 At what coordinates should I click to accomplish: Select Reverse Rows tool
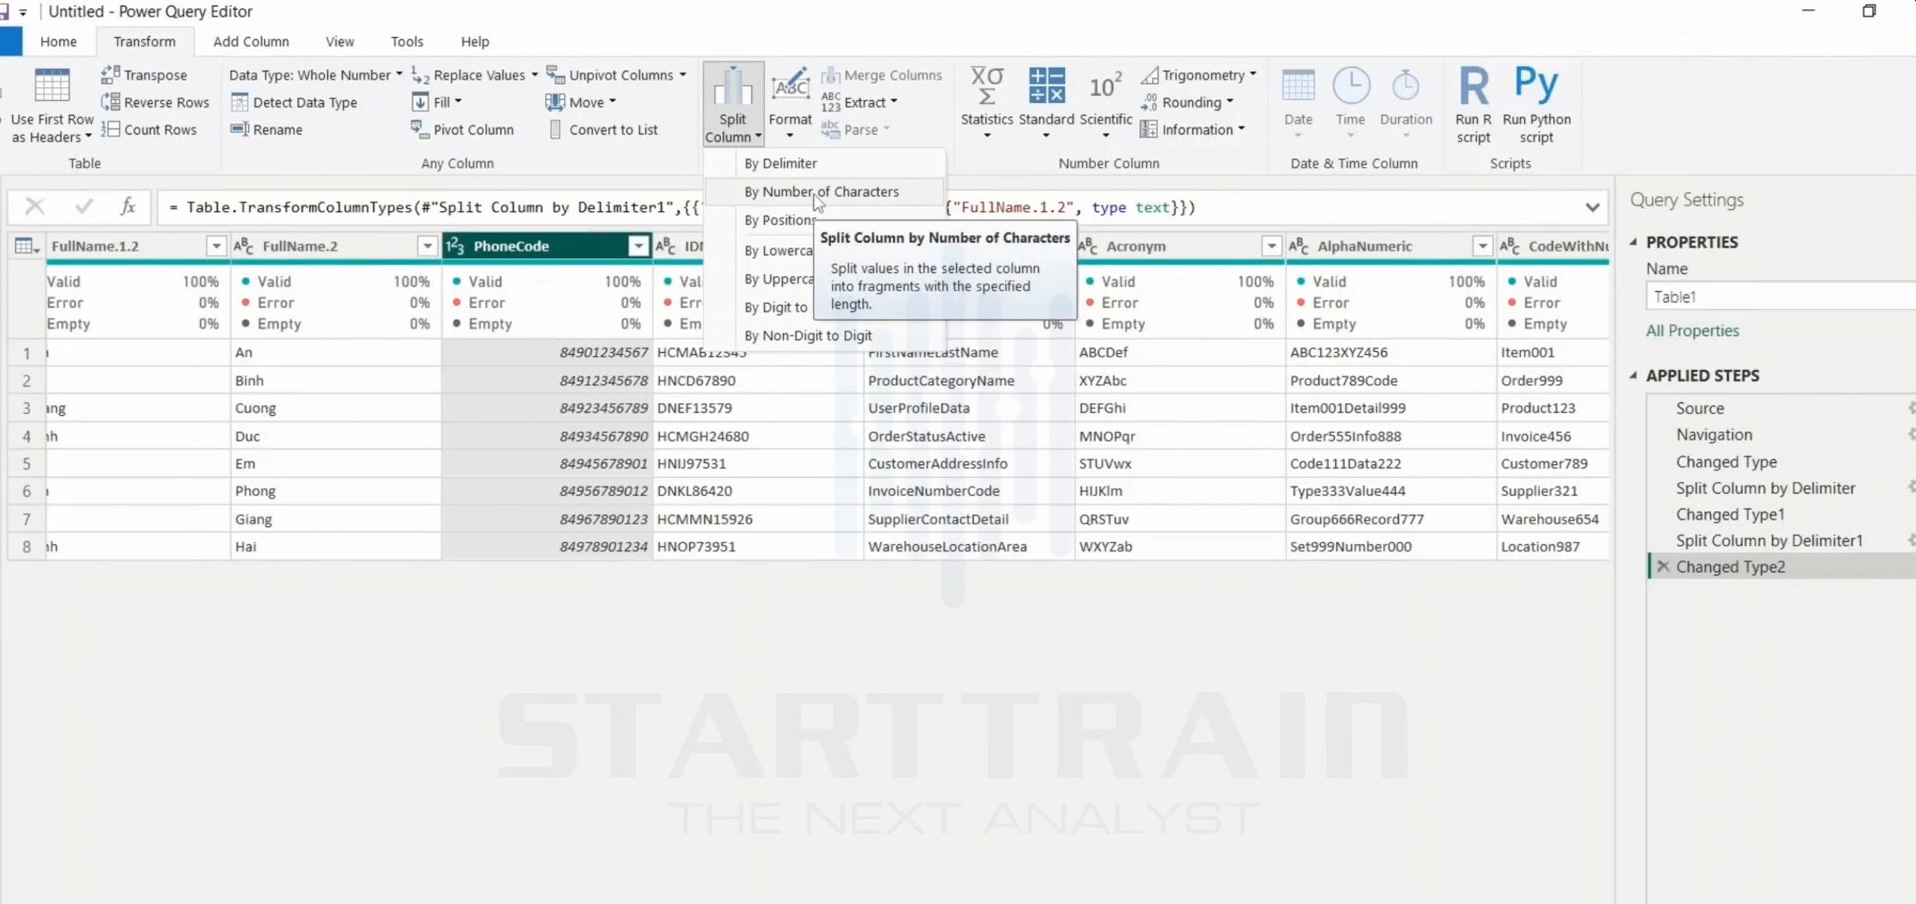pos(155,102)
